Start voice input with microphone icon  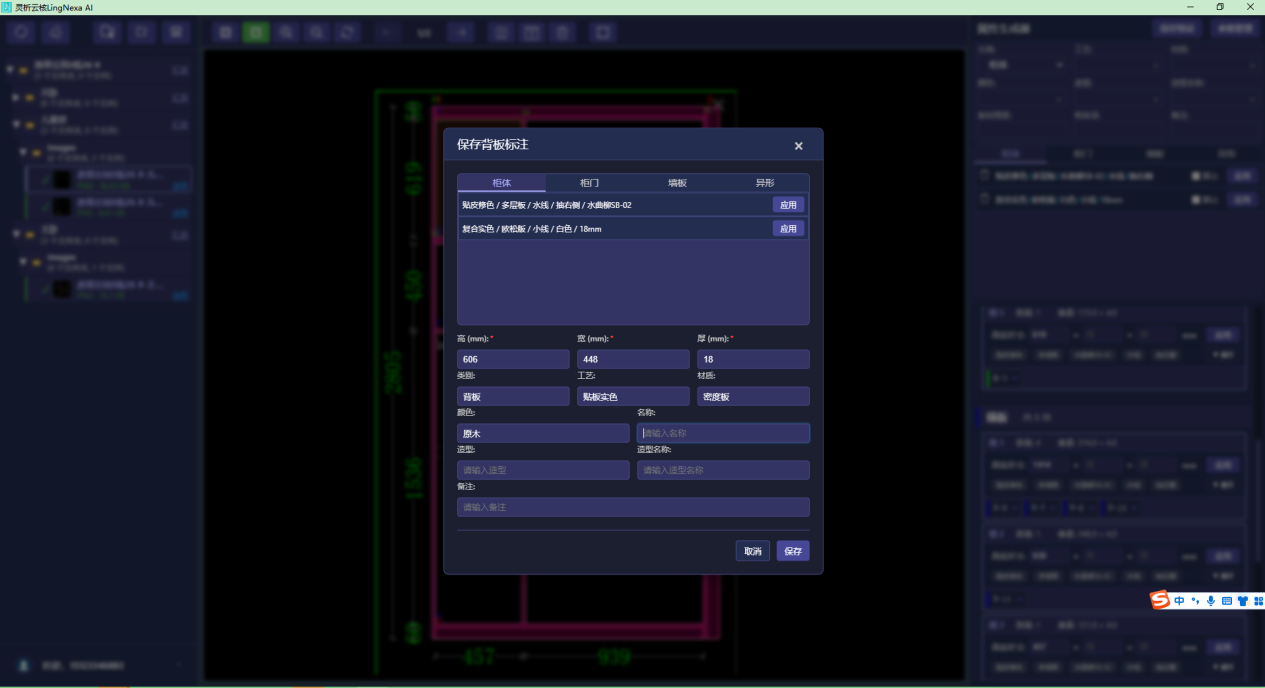tap(1211, 601)
